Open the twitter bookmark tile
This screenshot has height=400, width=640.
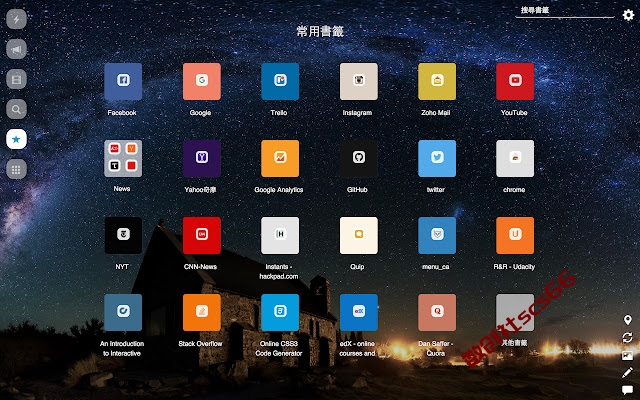pos(437,158)
